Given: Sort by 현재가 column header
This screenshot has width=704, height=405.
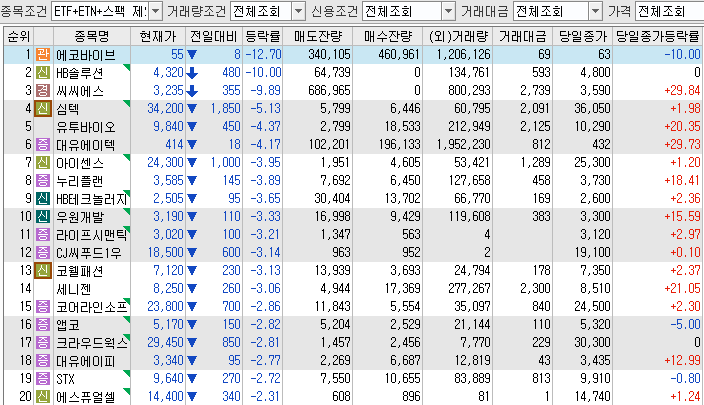Looking at the screenshot, I should 158,36.
